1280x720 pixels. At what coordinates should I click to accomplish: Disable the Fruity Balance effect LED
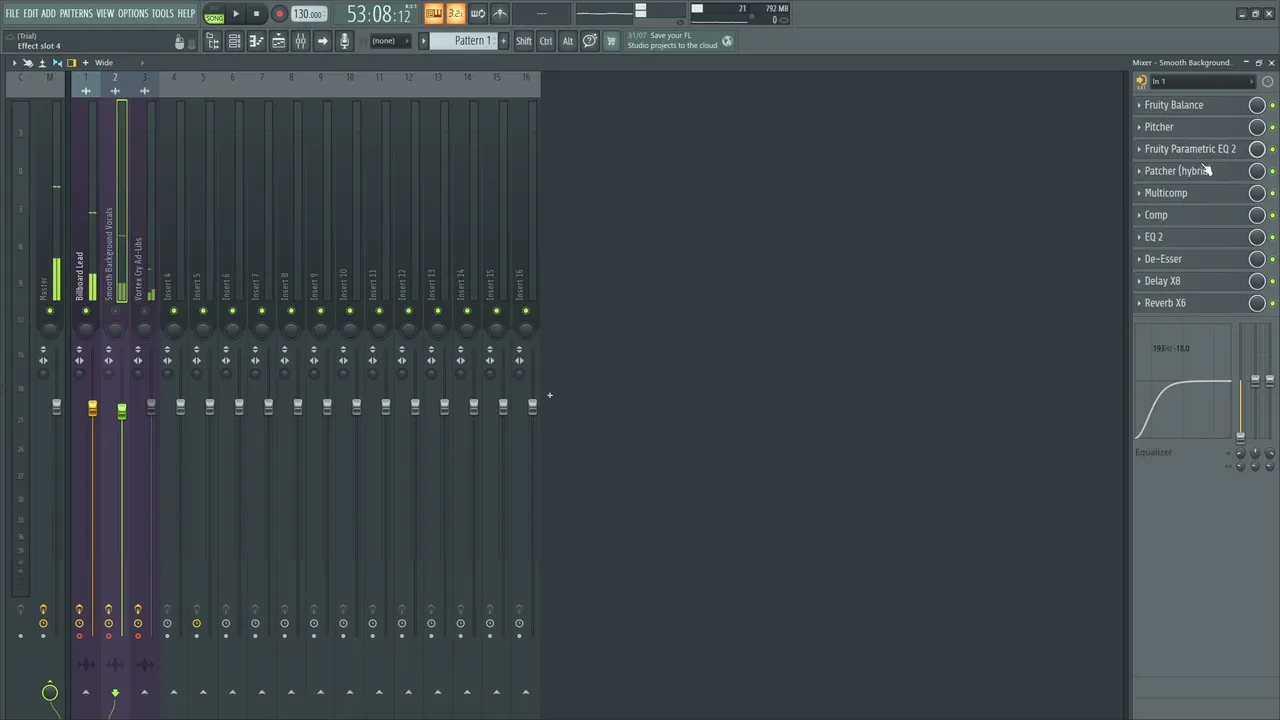point(1272,105)
